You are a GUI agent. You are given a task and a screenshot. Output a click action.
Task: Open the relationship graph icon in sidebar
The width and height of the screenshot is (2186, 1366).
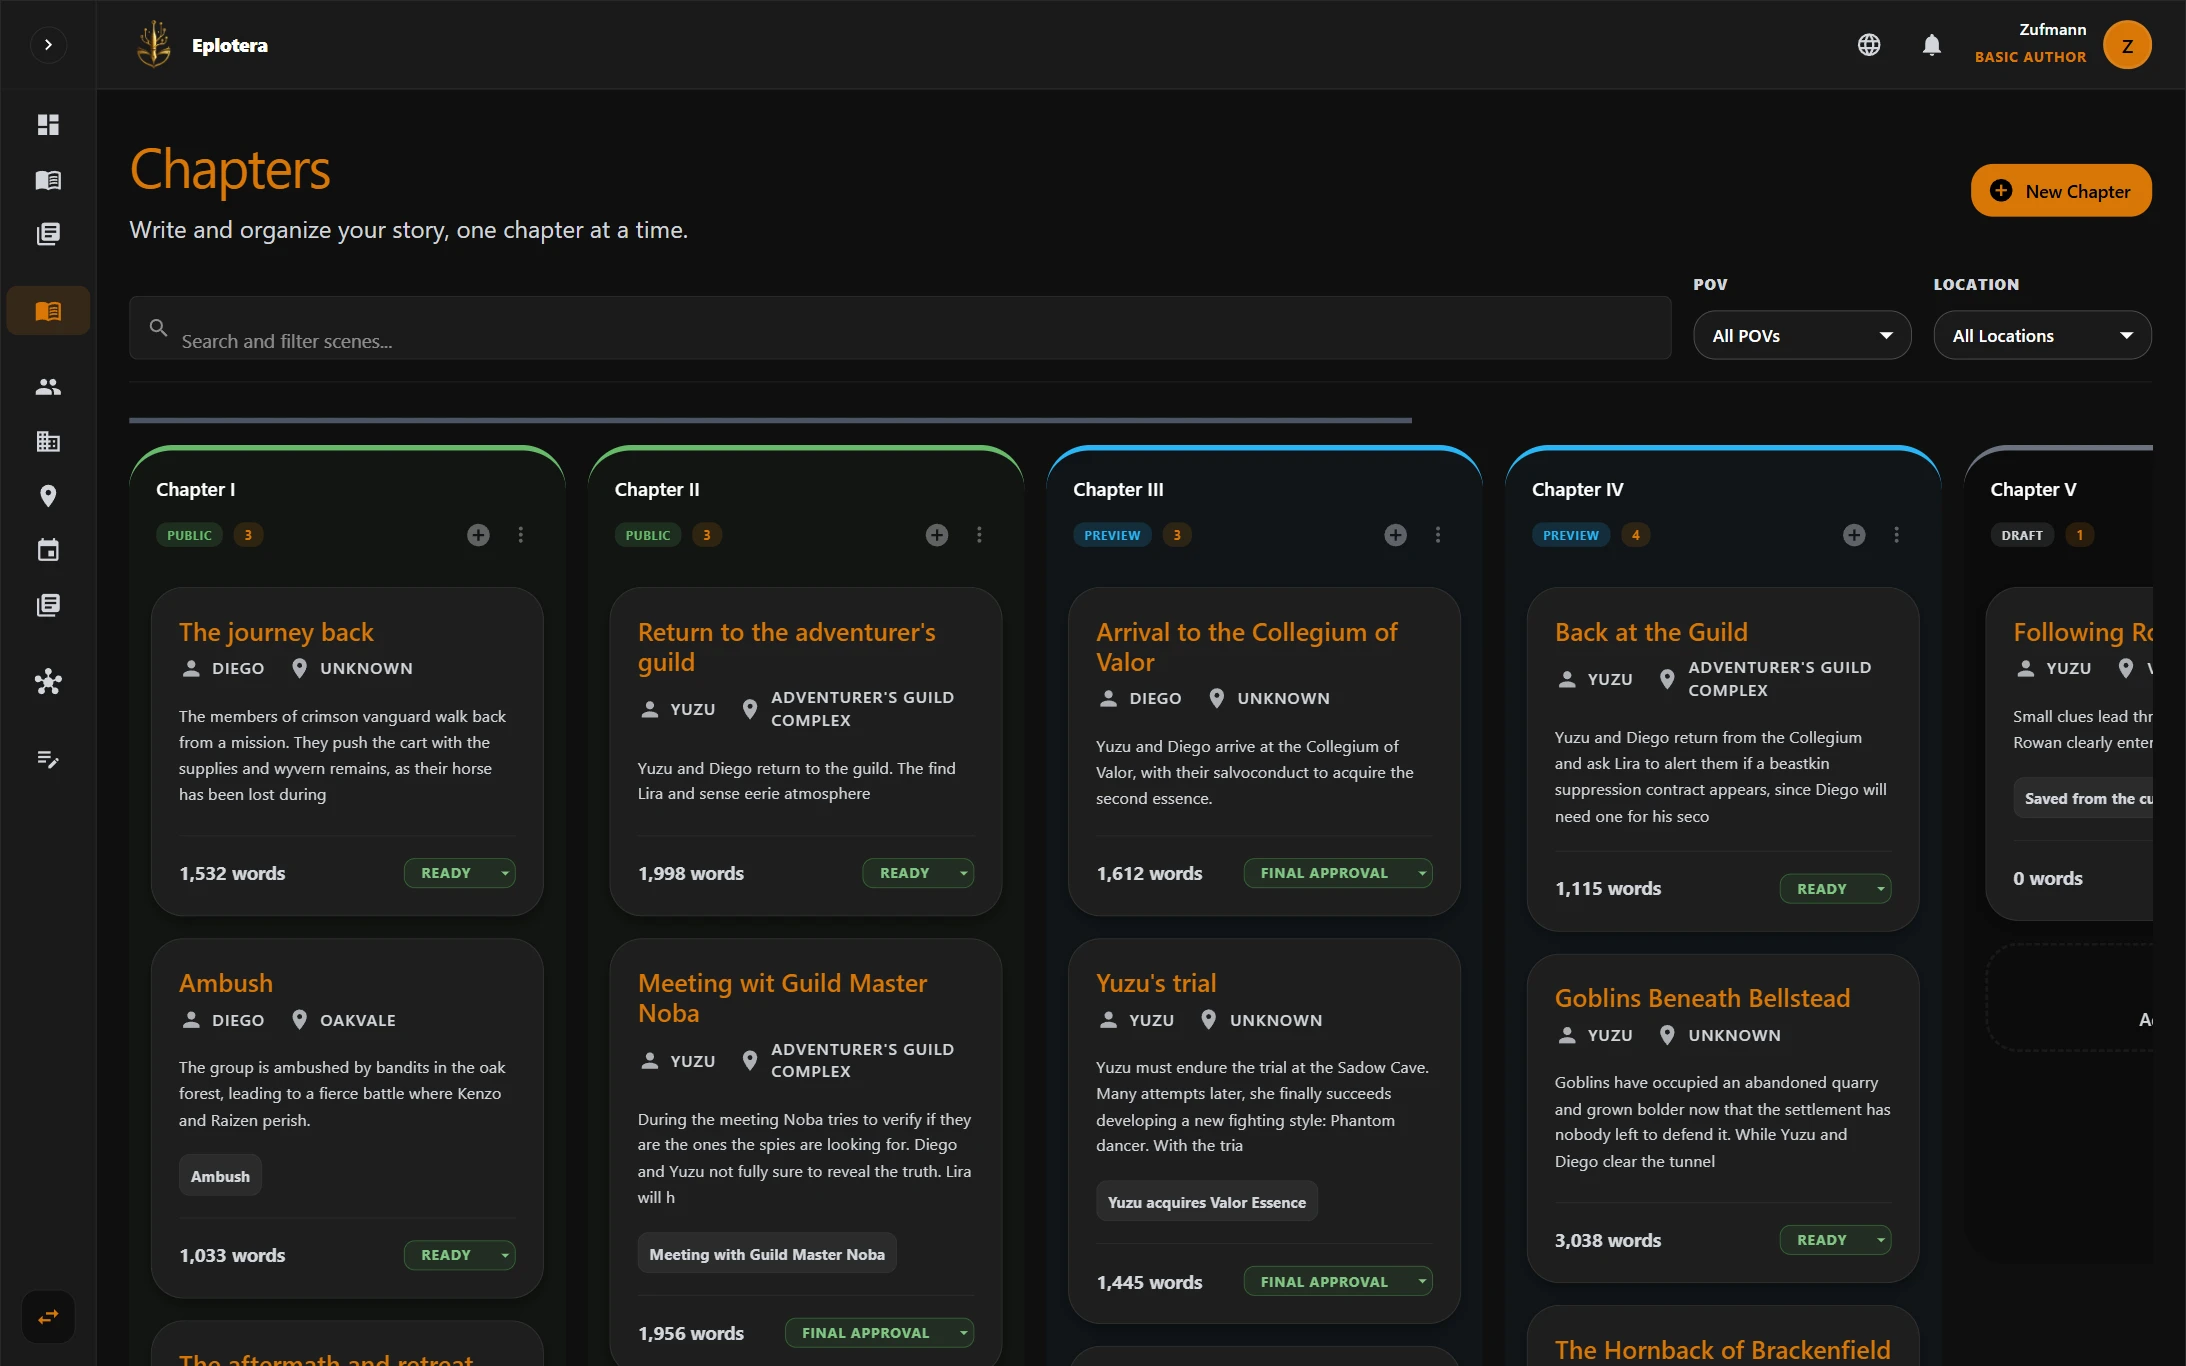[48, 682]
